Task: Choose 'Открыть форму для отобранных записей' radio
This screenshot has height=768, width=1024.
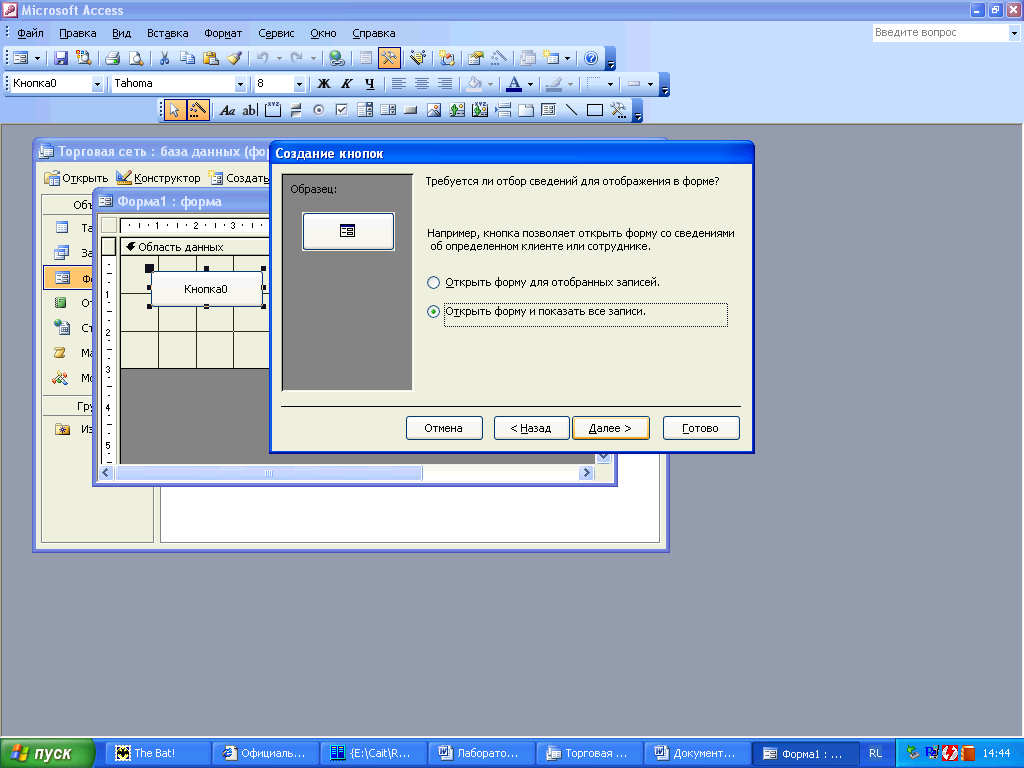Action: pyautogui.click(x=433, y=283)
